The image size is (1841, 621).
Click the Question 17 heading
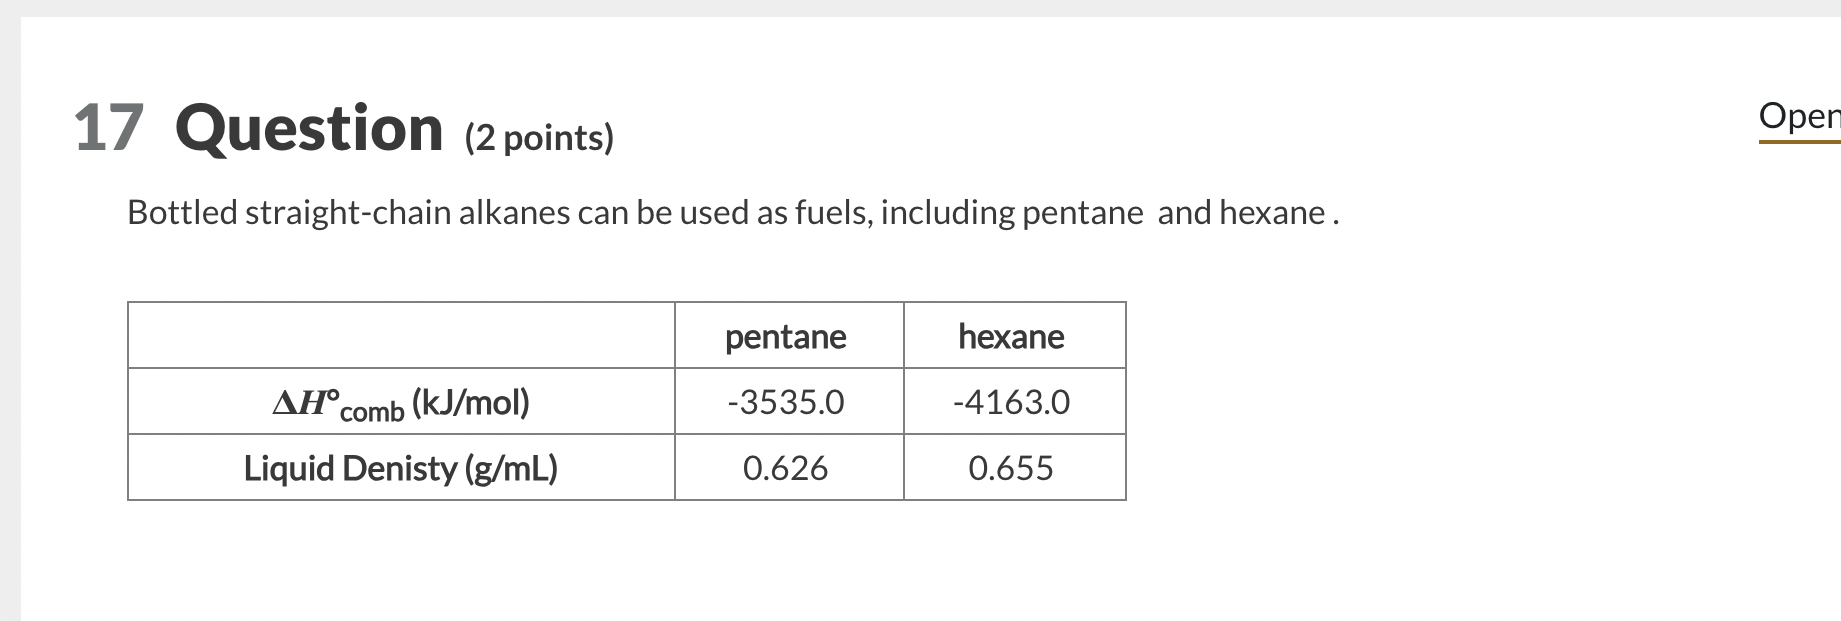coord(309,130)
